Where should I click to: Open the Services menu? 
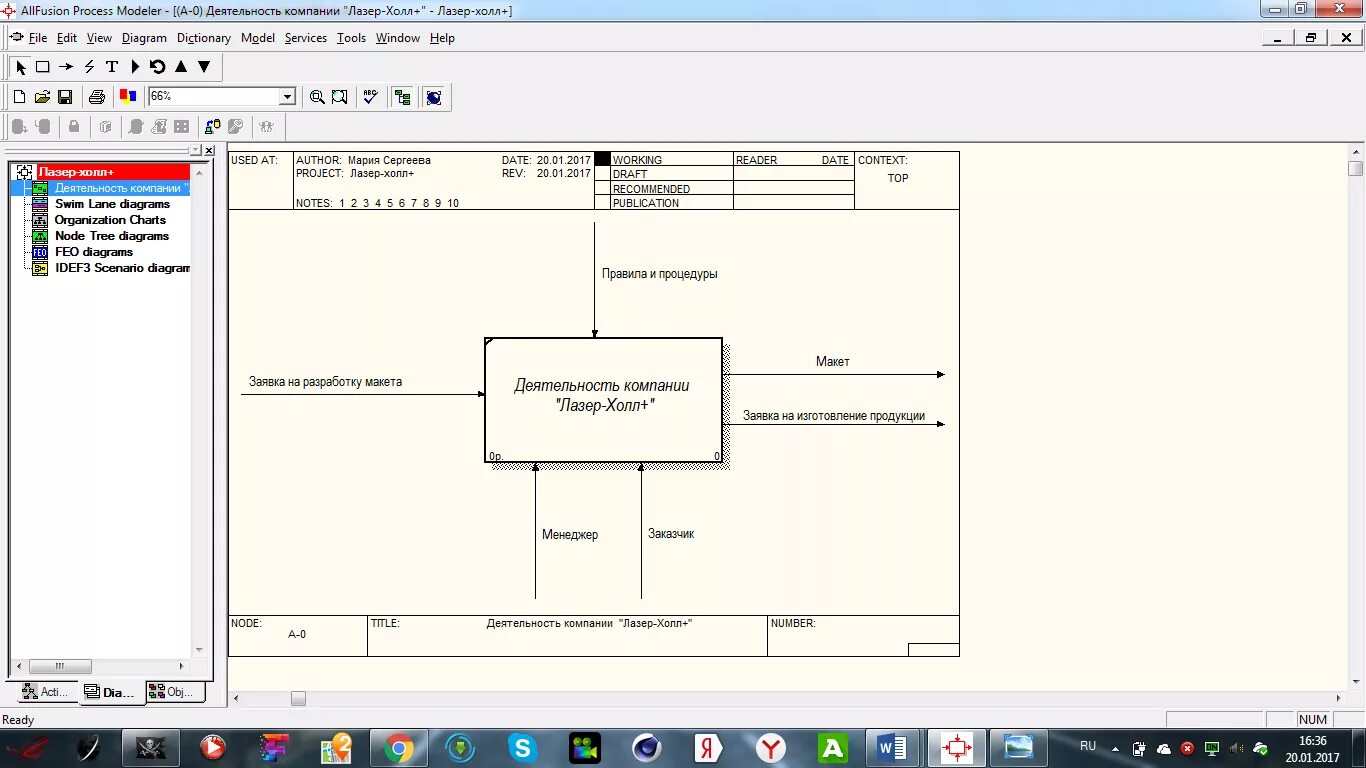tap(306, 38)
